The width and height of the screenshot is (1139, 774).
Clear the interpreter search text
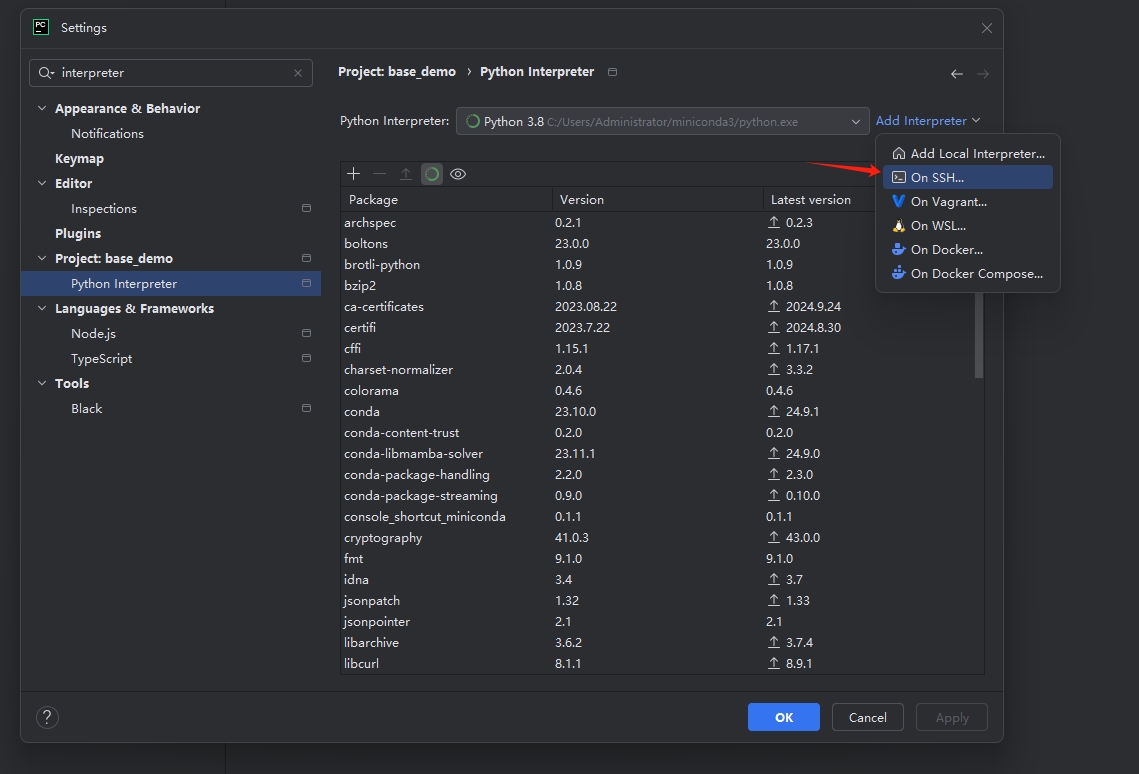(x=298, y=73)
